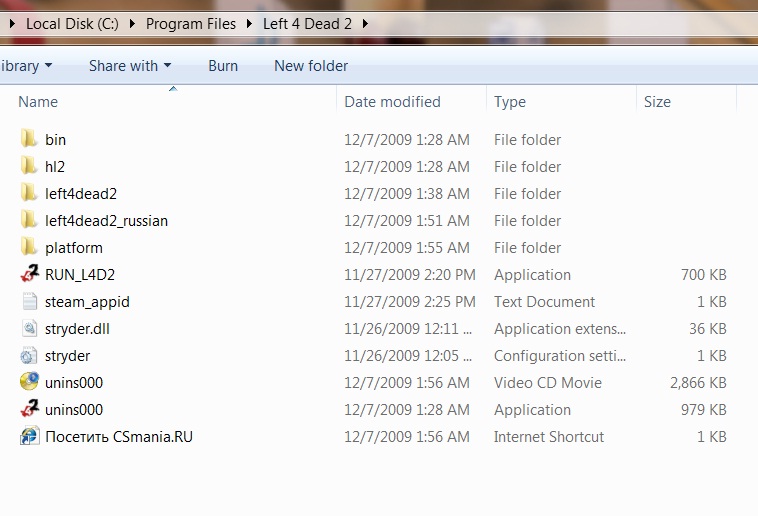
Task: Click the folder name hl2
Action: click(55, 167)
